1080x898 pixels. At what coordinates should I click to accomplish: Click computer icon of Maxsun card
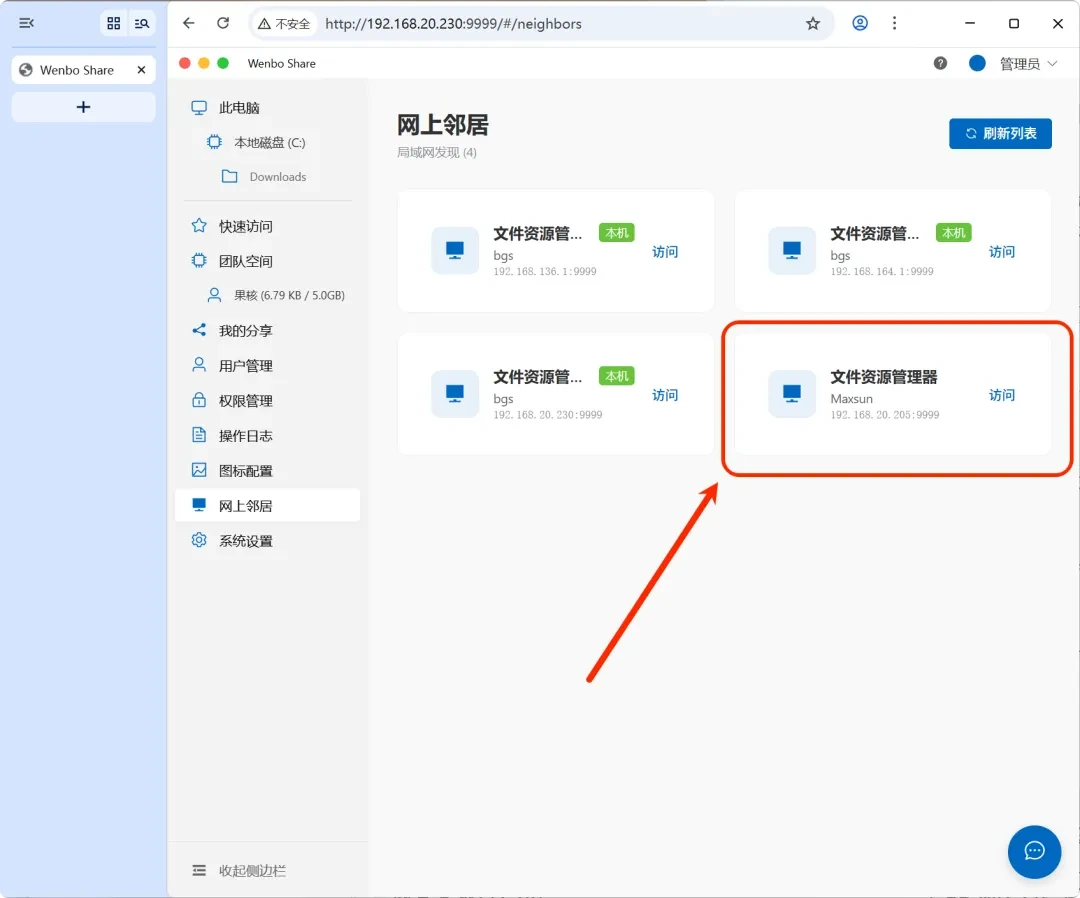click(x=792, y=394)
